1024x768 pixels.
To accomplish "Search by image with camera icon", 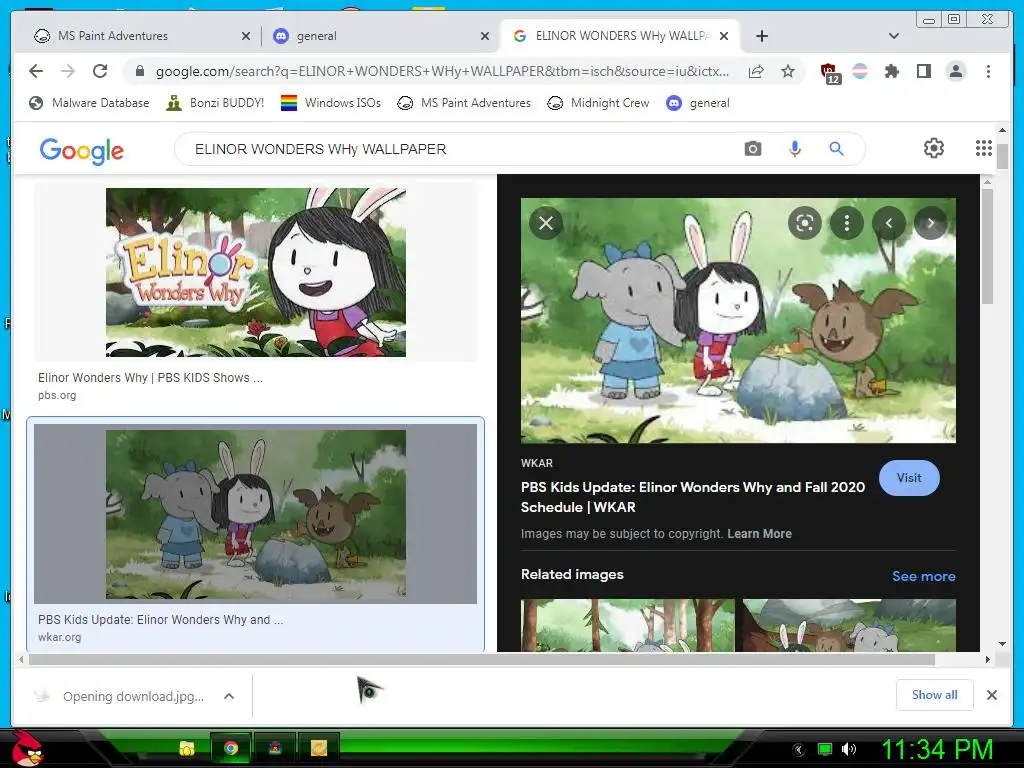I will click(753, 149).
